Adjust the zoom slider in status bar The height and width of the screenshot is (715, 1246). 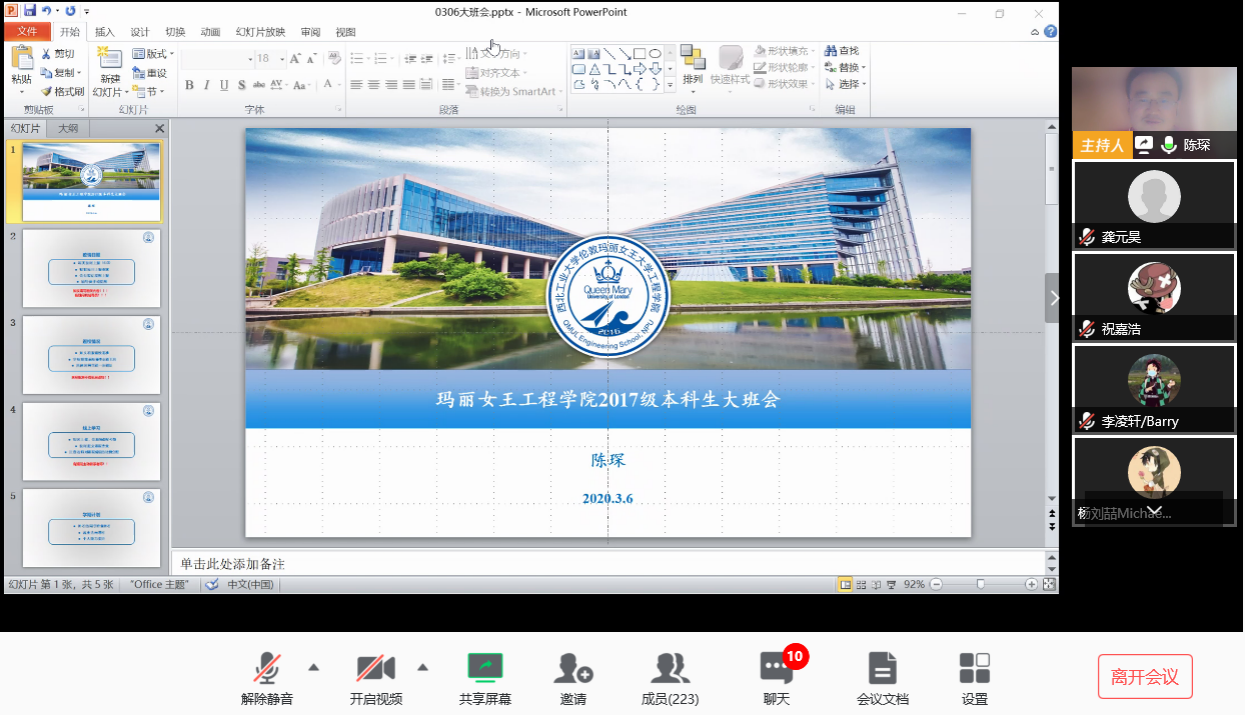(x=980, y=584)
